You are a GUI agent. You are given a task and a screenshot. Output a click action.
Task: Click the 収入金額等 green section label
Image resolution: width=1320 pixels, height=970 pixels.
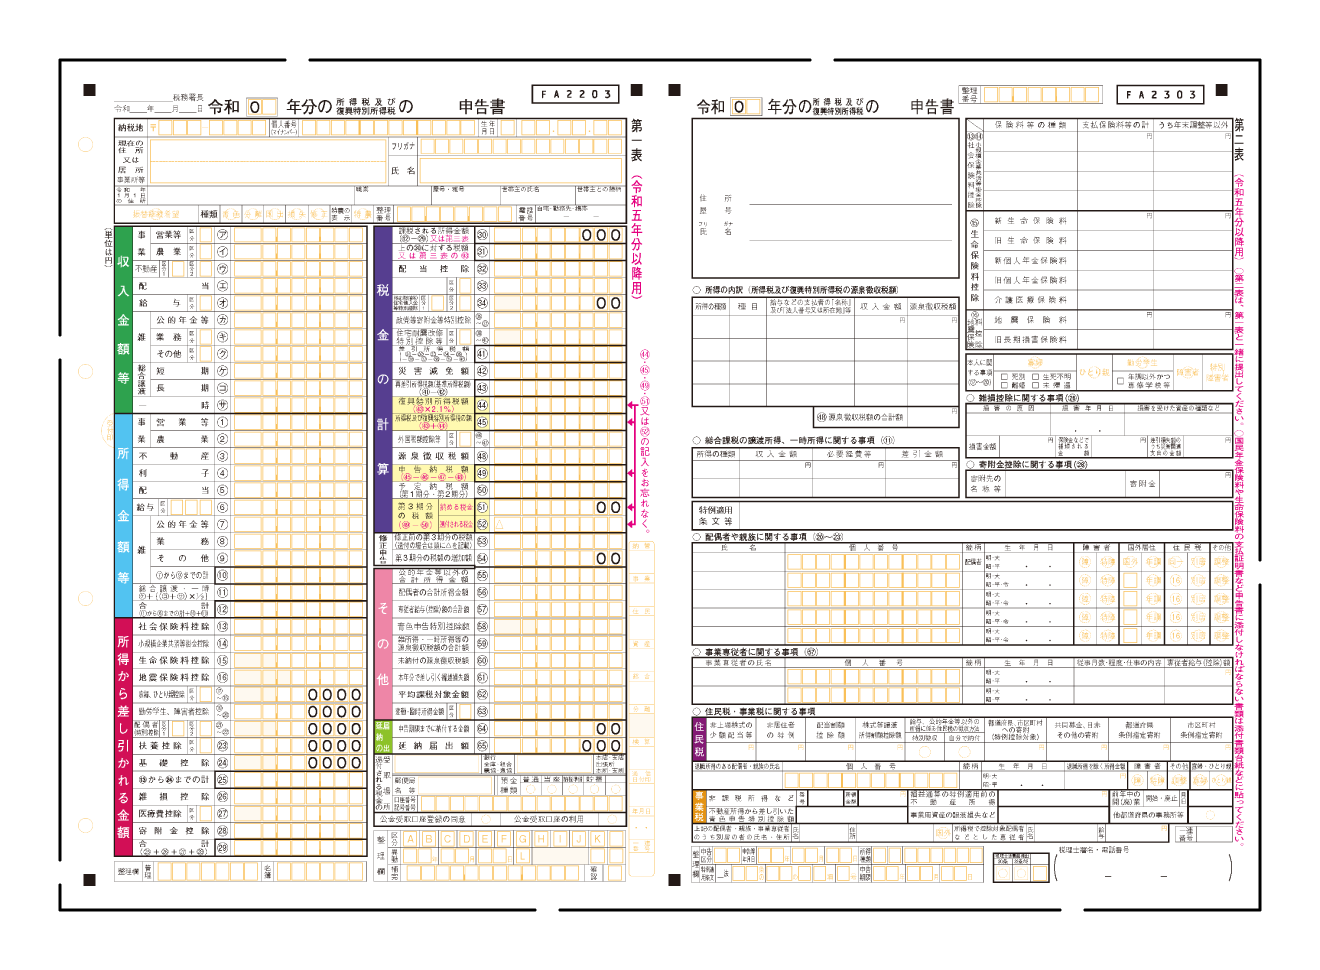[x=124, y=319]
